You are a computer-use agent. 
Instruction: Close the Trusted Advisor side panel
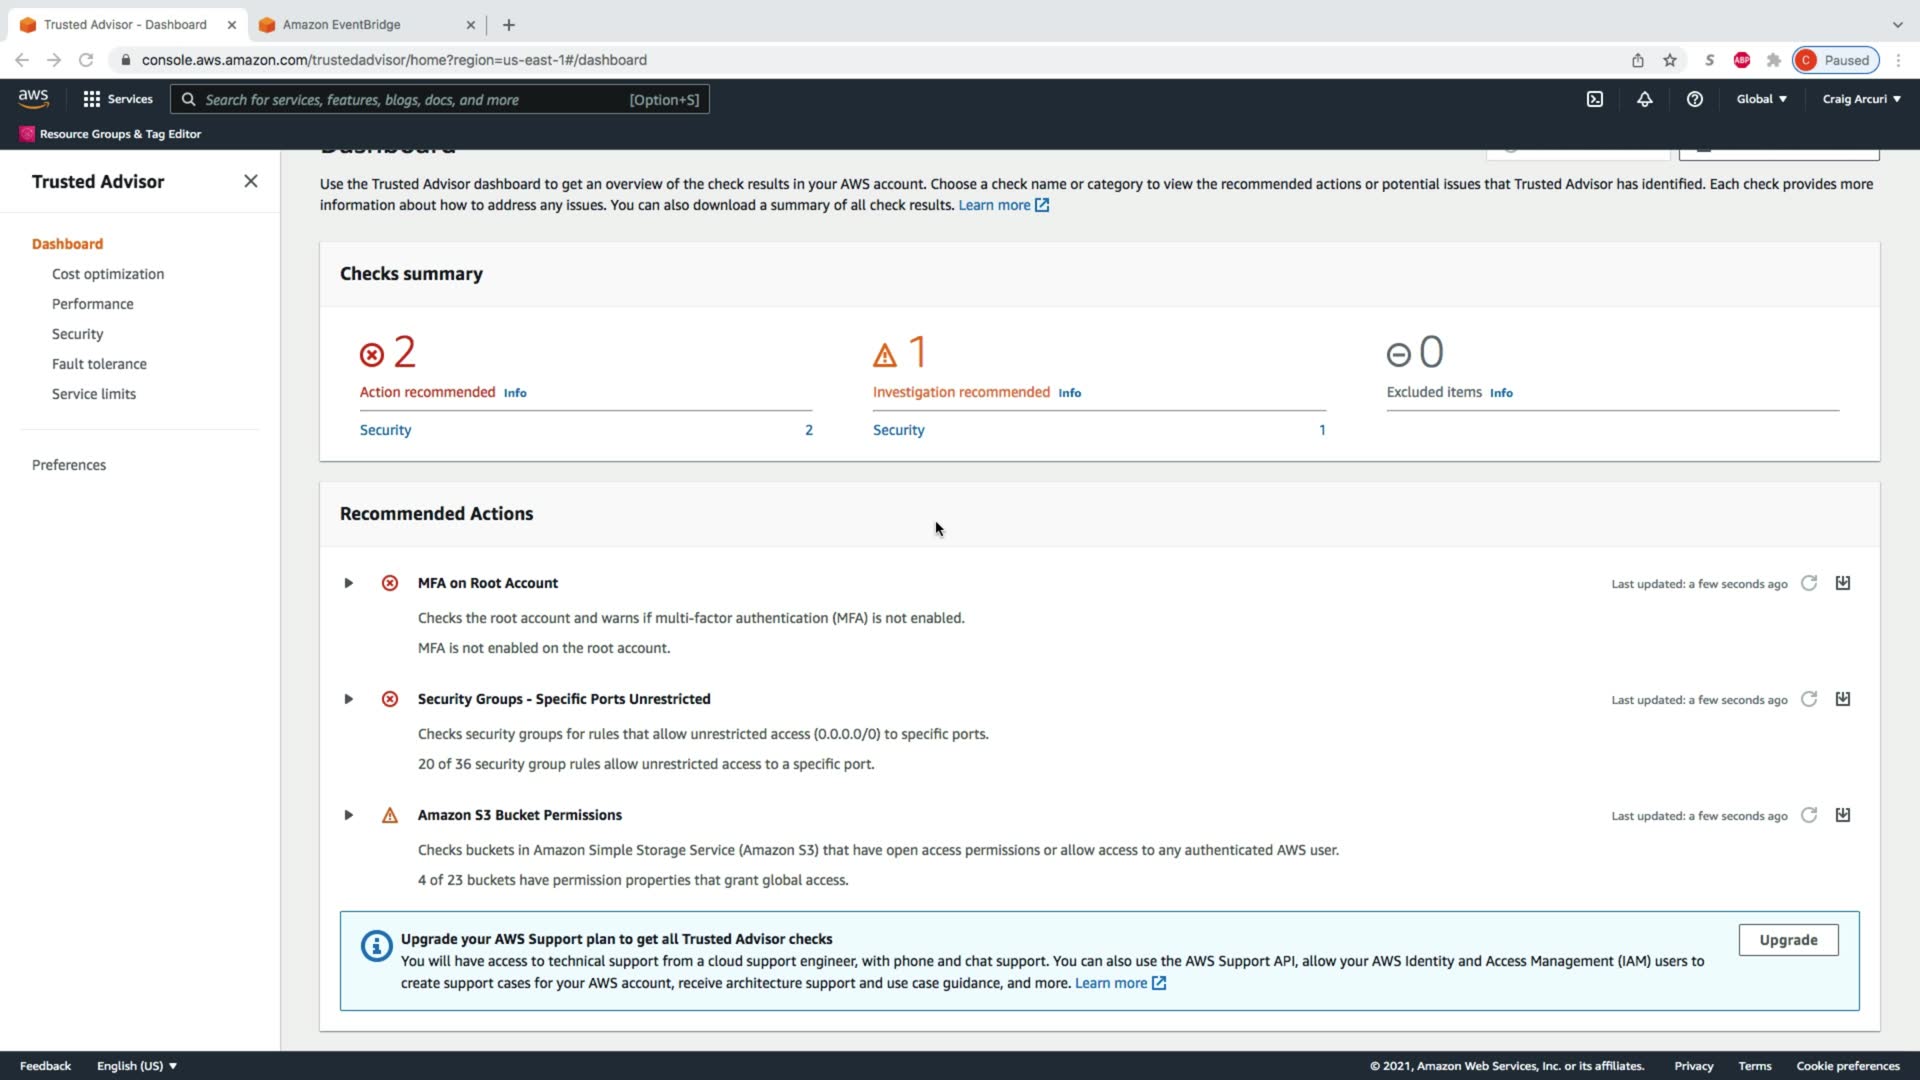251,181
